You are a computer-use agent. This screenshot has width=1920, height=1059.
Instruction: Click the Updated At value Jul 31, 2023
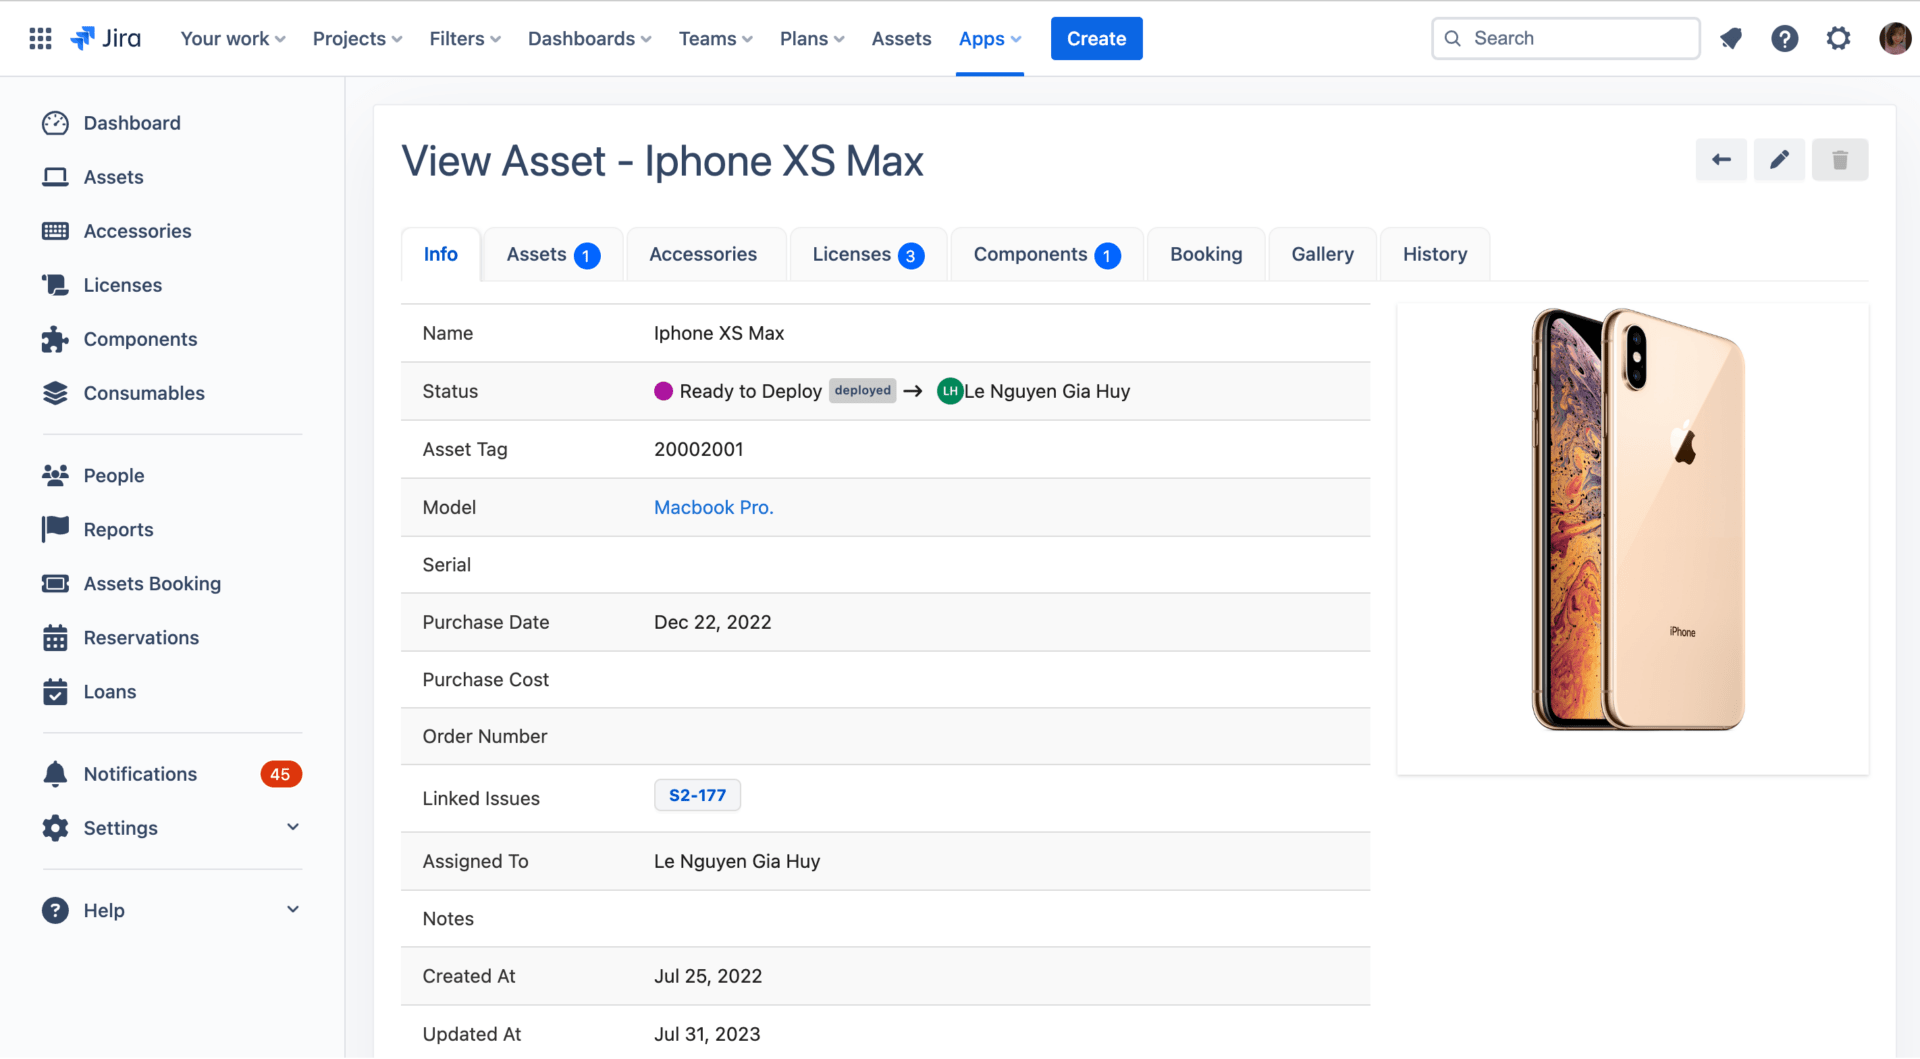pyautogui.click(x=707, y=1034)
